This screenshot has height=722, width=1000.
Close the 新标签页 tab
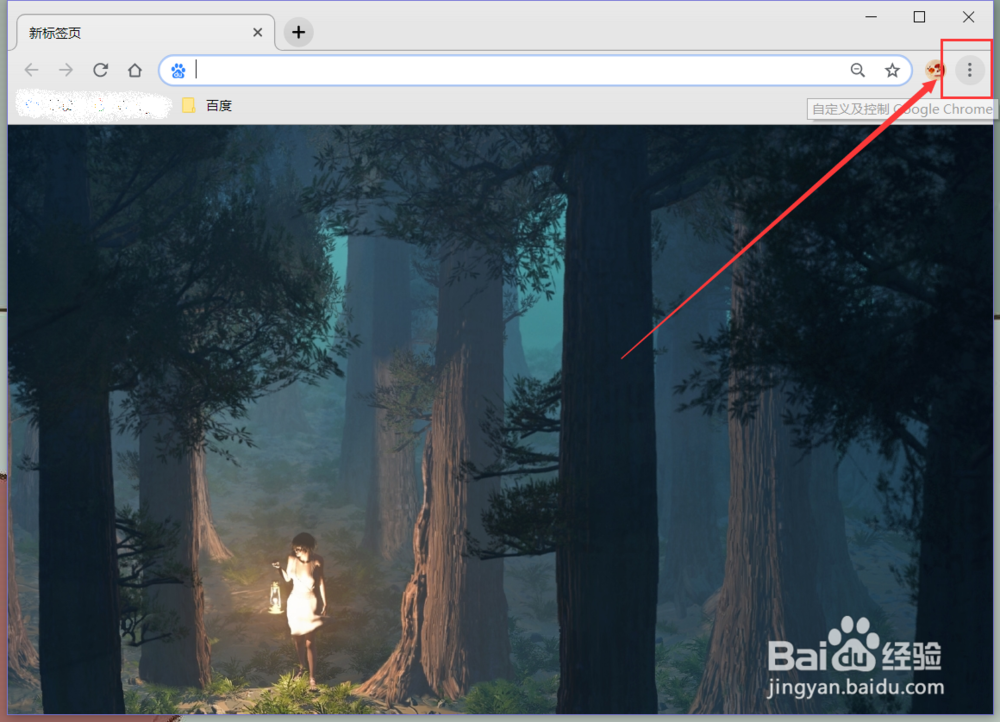258,33
